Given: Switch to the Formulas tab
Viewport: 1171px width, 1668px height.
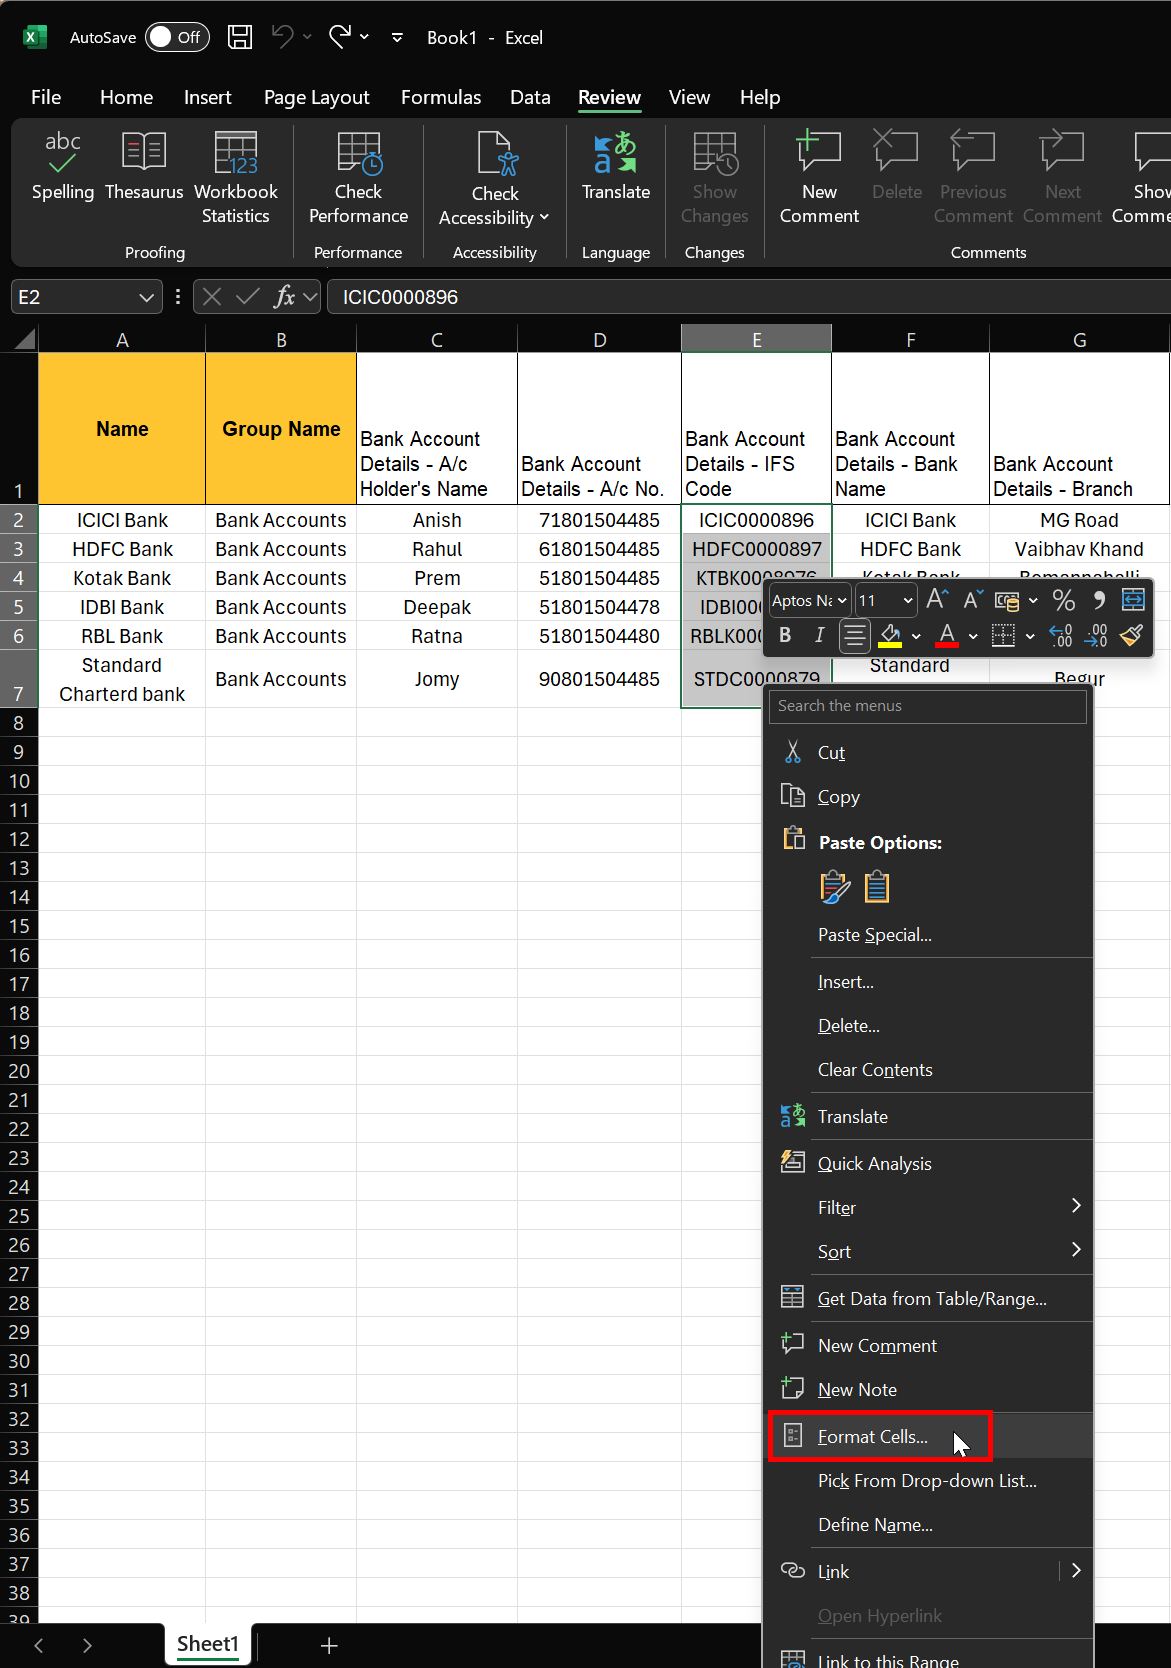Looking at the screenshot, I should point(441,97).
